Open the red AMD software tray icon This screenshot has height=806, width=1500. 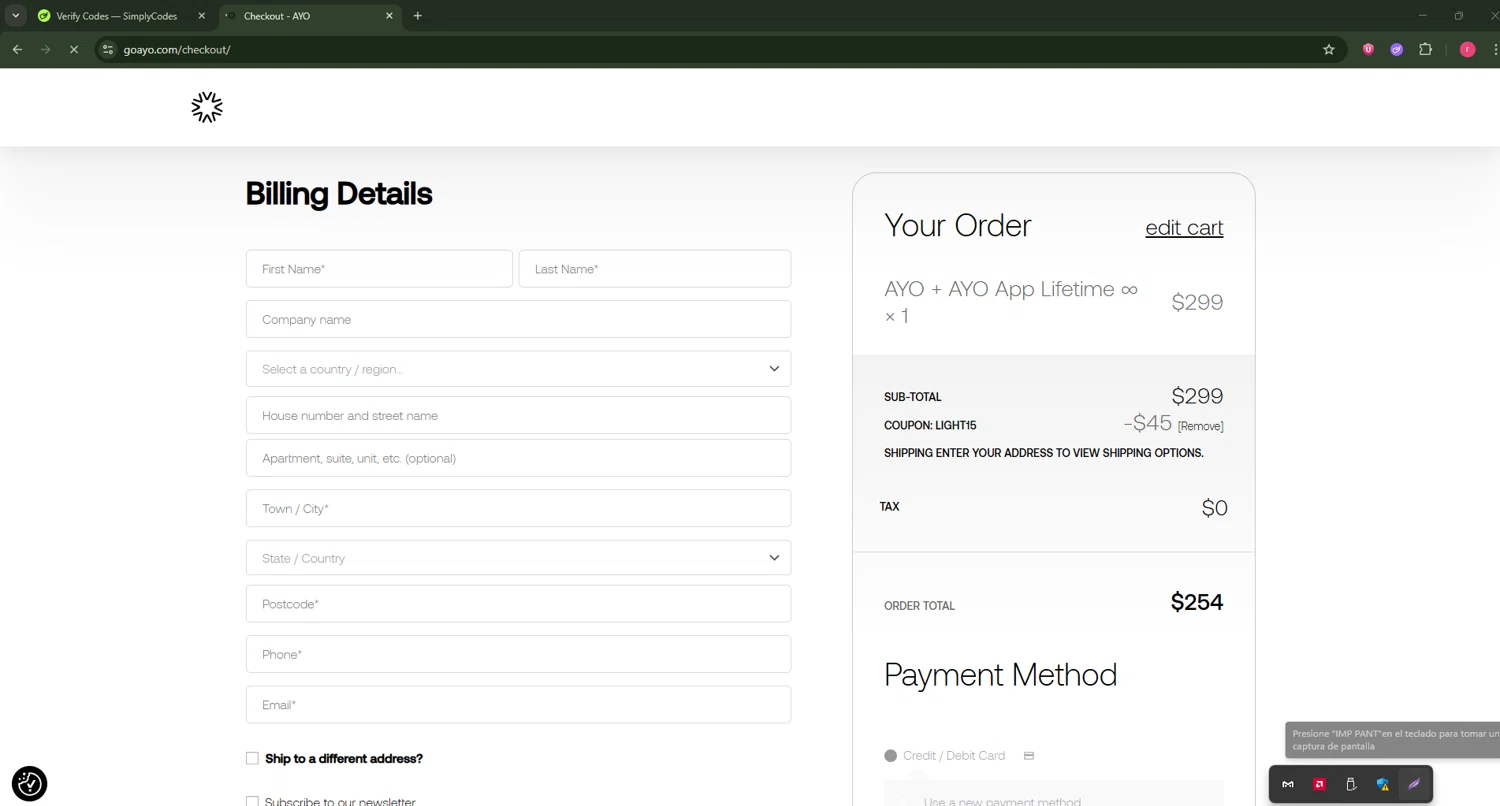click(x=1320, y=785)
